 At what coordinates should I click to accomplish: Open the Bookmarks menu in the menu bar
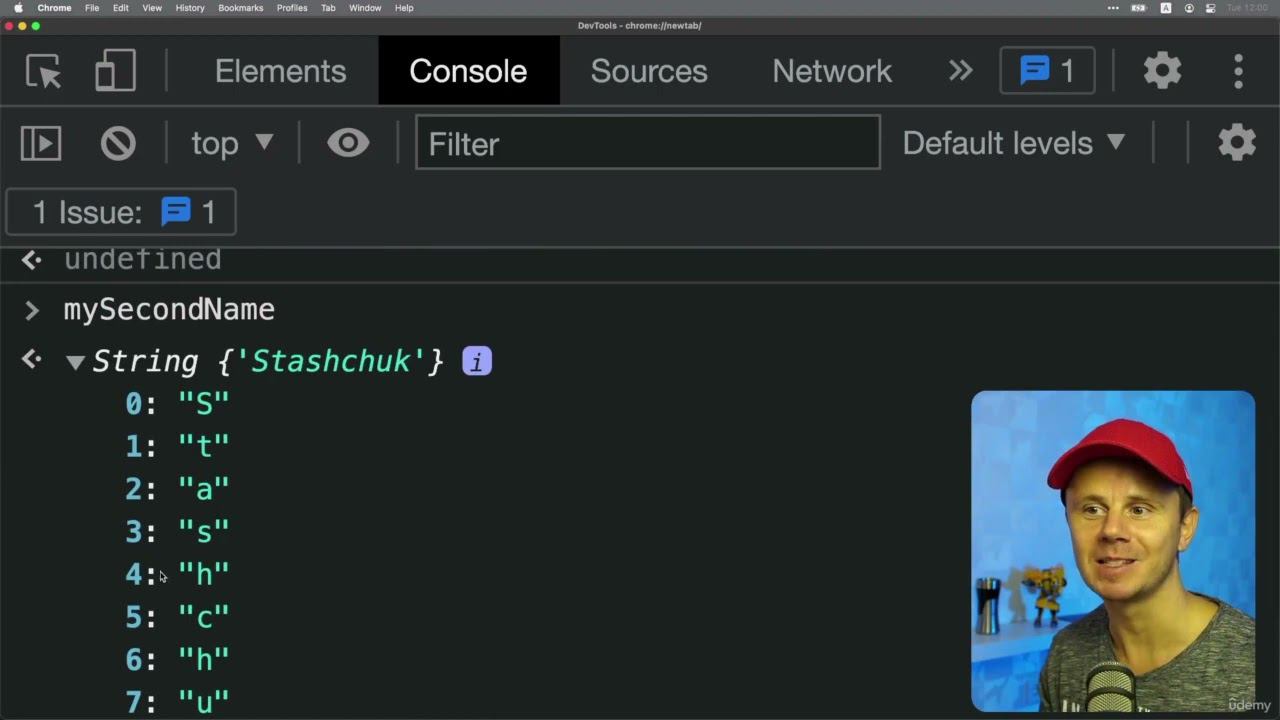(x=240, y=8)
